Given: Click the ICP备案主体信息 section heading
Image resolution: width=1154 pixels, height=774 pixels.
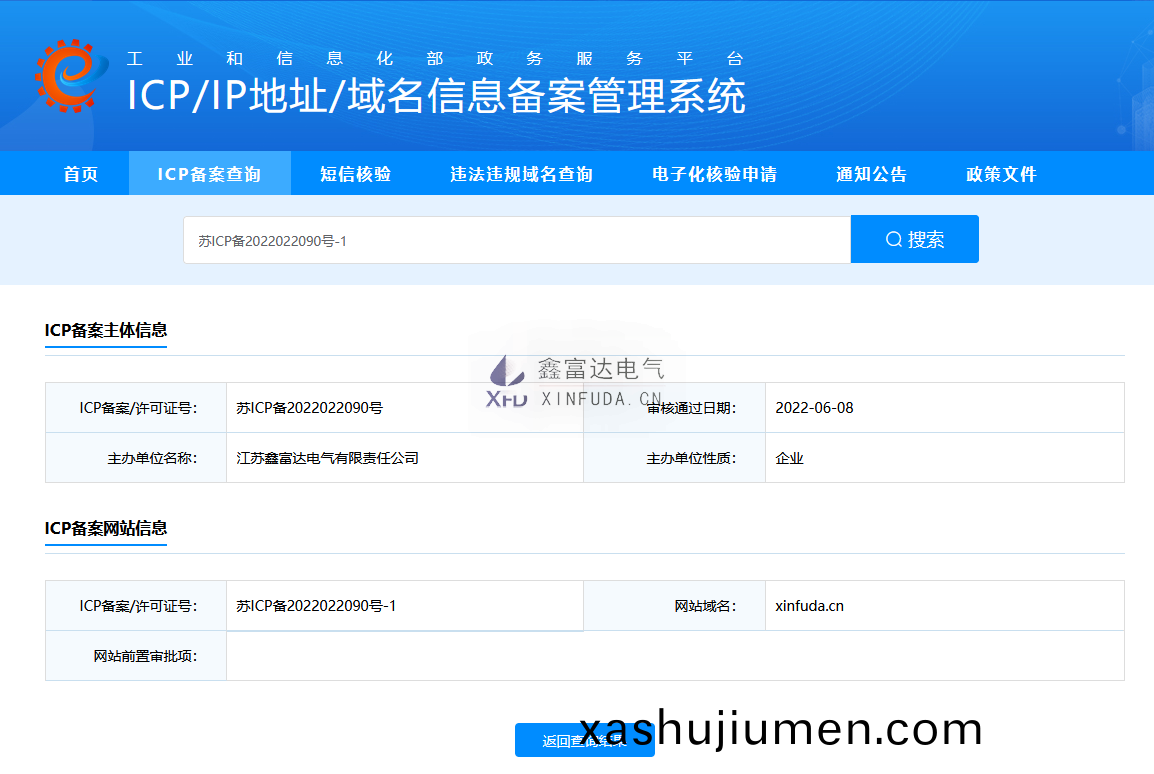Looking at the screenshot, I should pos(106,331).
